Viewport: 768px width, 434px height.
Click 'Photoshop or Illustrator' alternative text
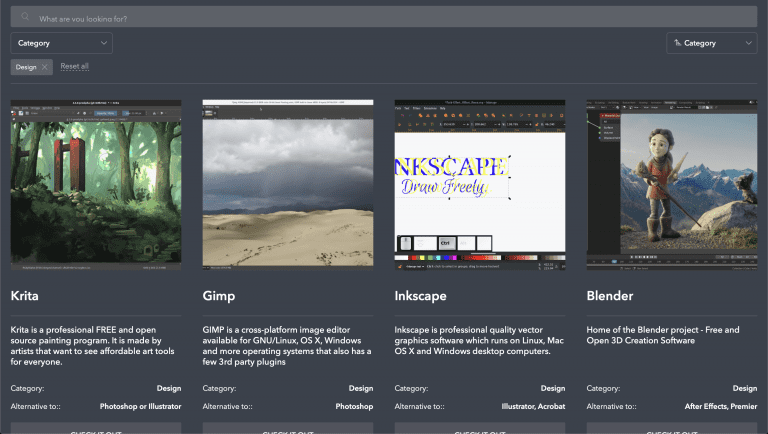[x=141, y=406]
